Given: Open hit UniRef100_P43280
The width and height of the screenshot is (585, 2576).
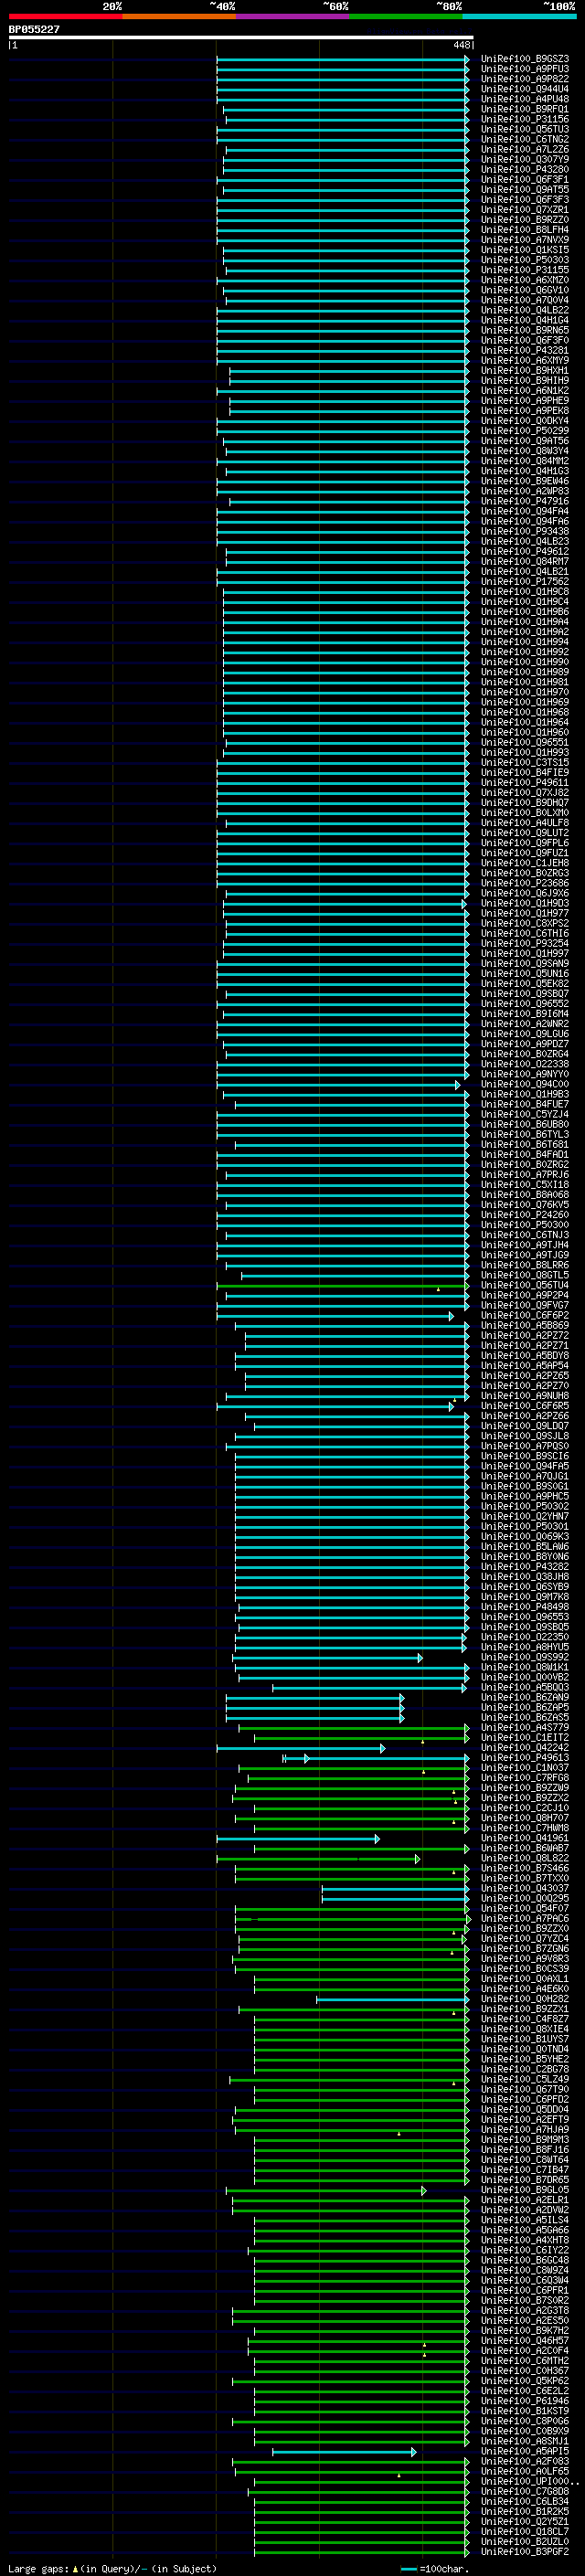Looking at the screenshot, I should 524,170.
